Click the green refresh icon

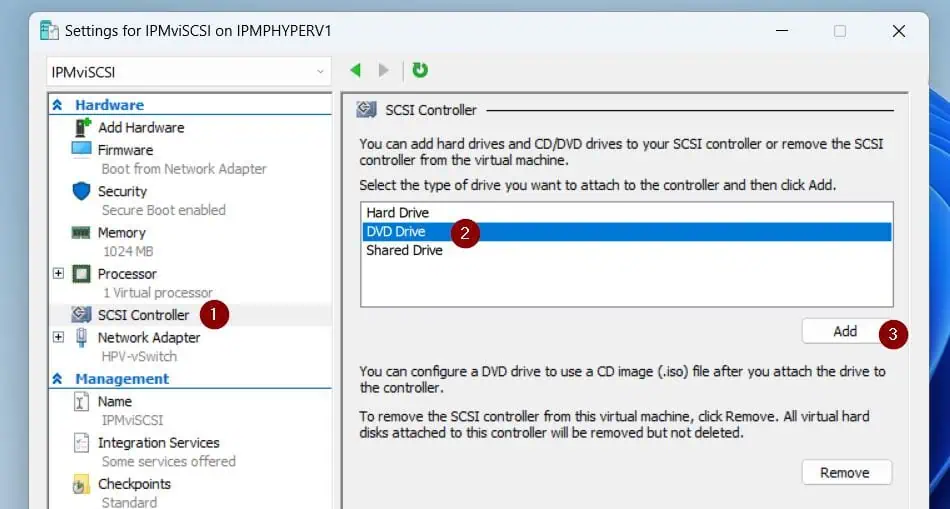(x=420, y=70)
